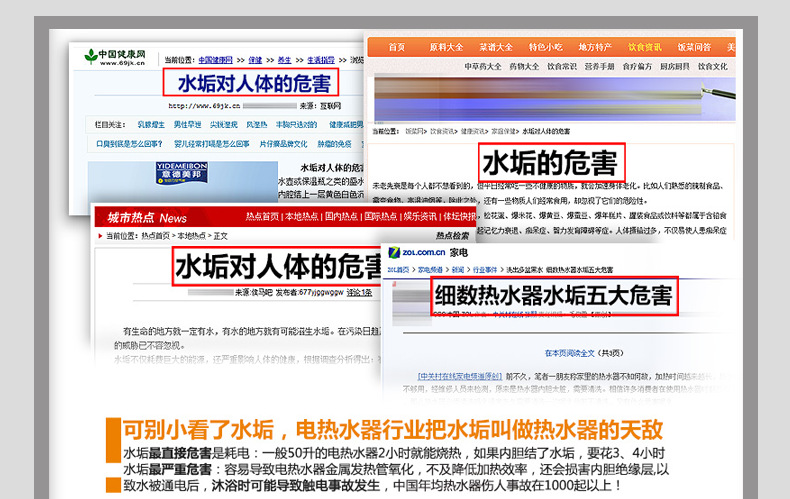This screenshot has height=499, width=790.
Task: Click the 家电 label beside the ZOL logo
Action: (458, 253)
